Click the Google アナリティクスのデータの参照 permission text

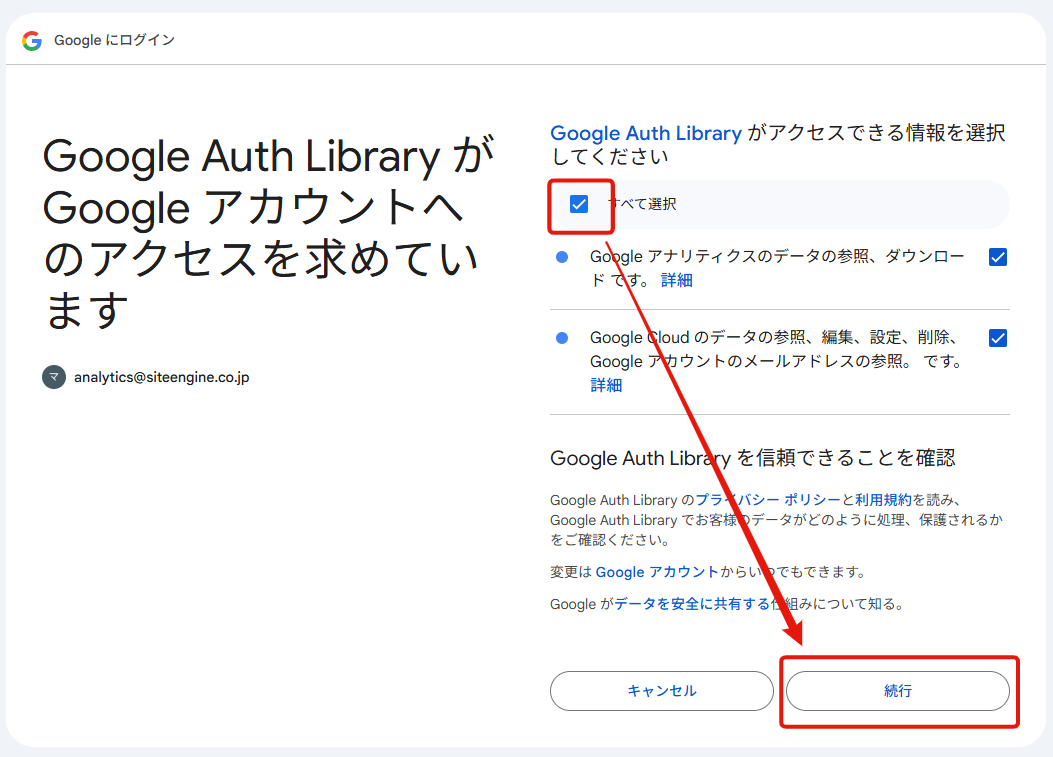[x=777, y=268]
